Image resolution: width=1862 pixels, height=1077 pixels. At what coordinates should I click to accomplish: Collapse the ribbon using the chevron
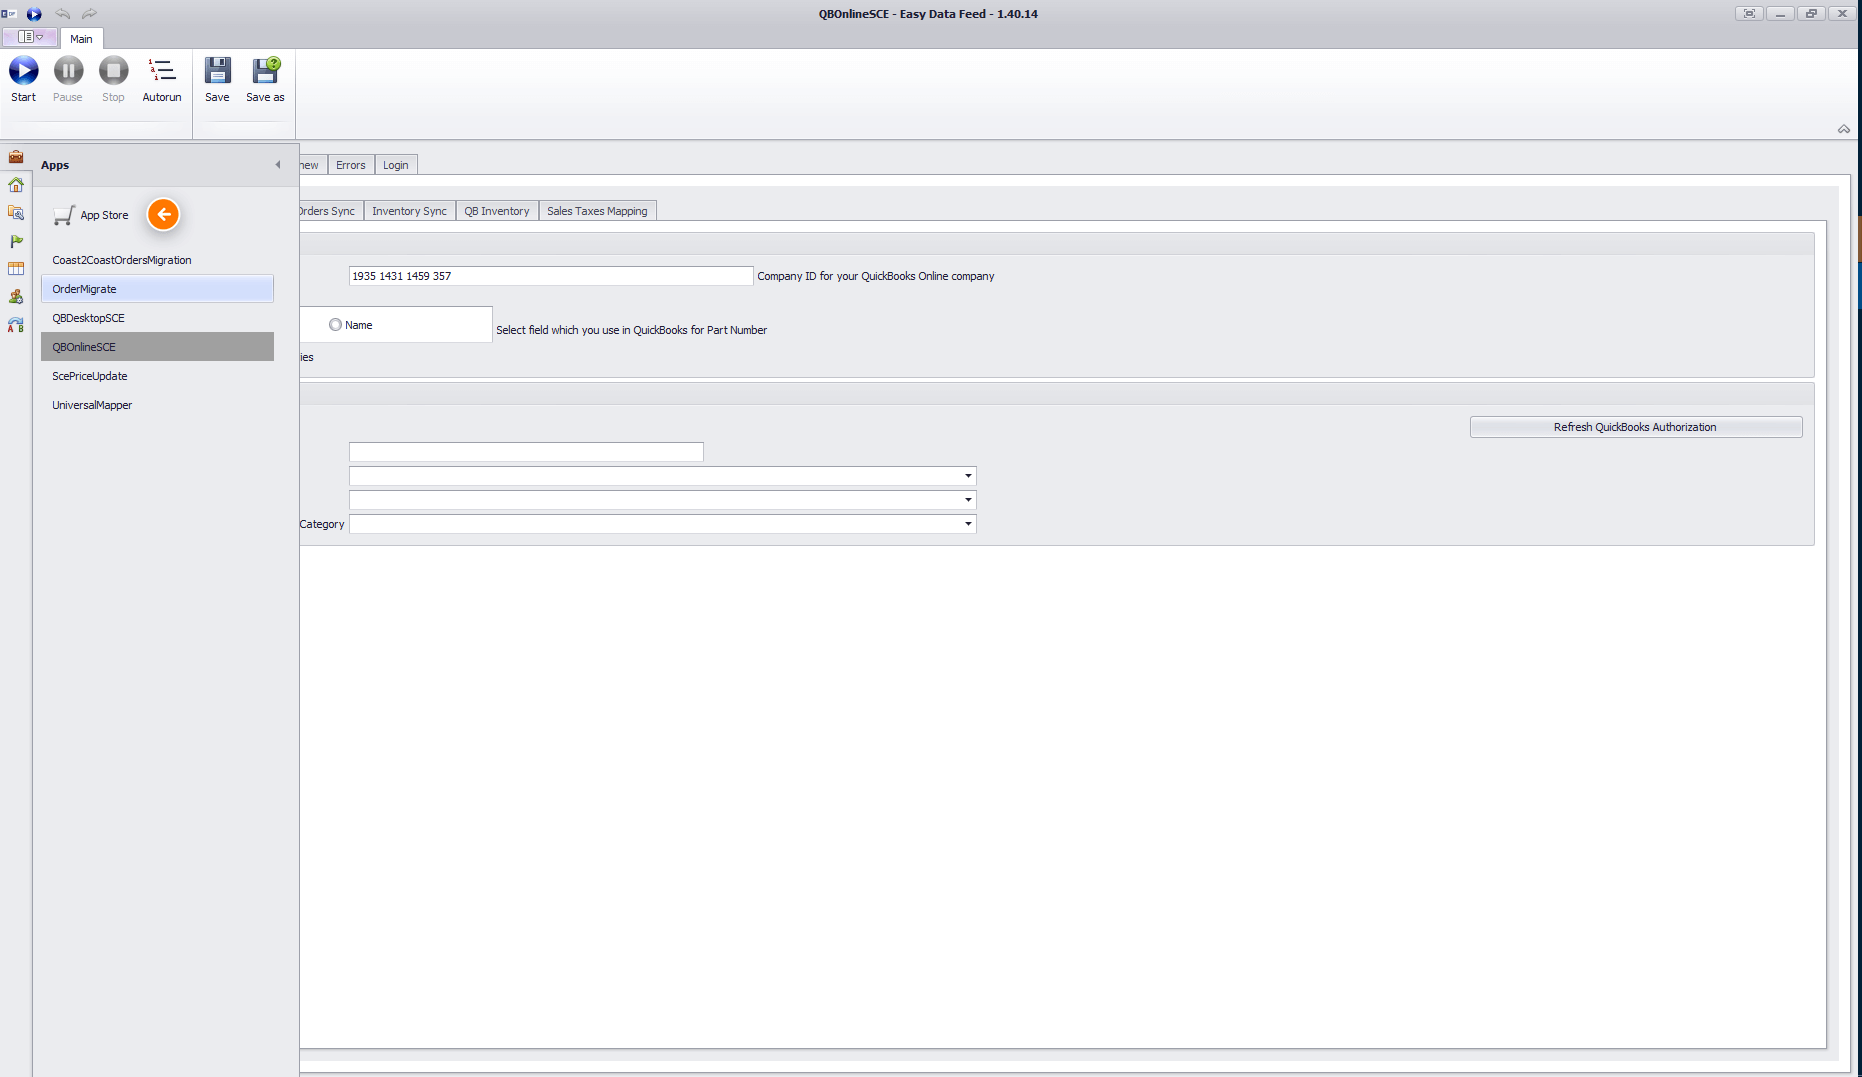pyautogui.click(x=1844, y=129)
